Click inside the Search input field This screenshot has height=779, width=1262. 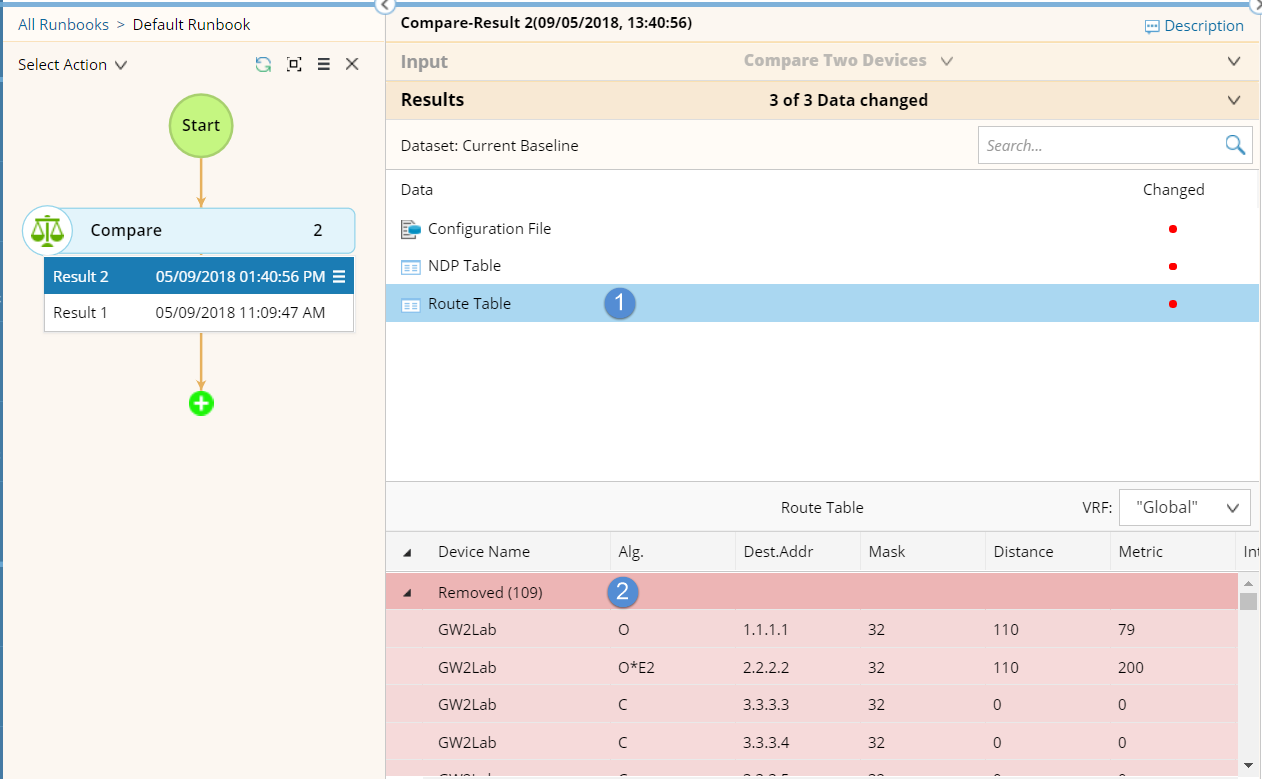click(1098, 145)
